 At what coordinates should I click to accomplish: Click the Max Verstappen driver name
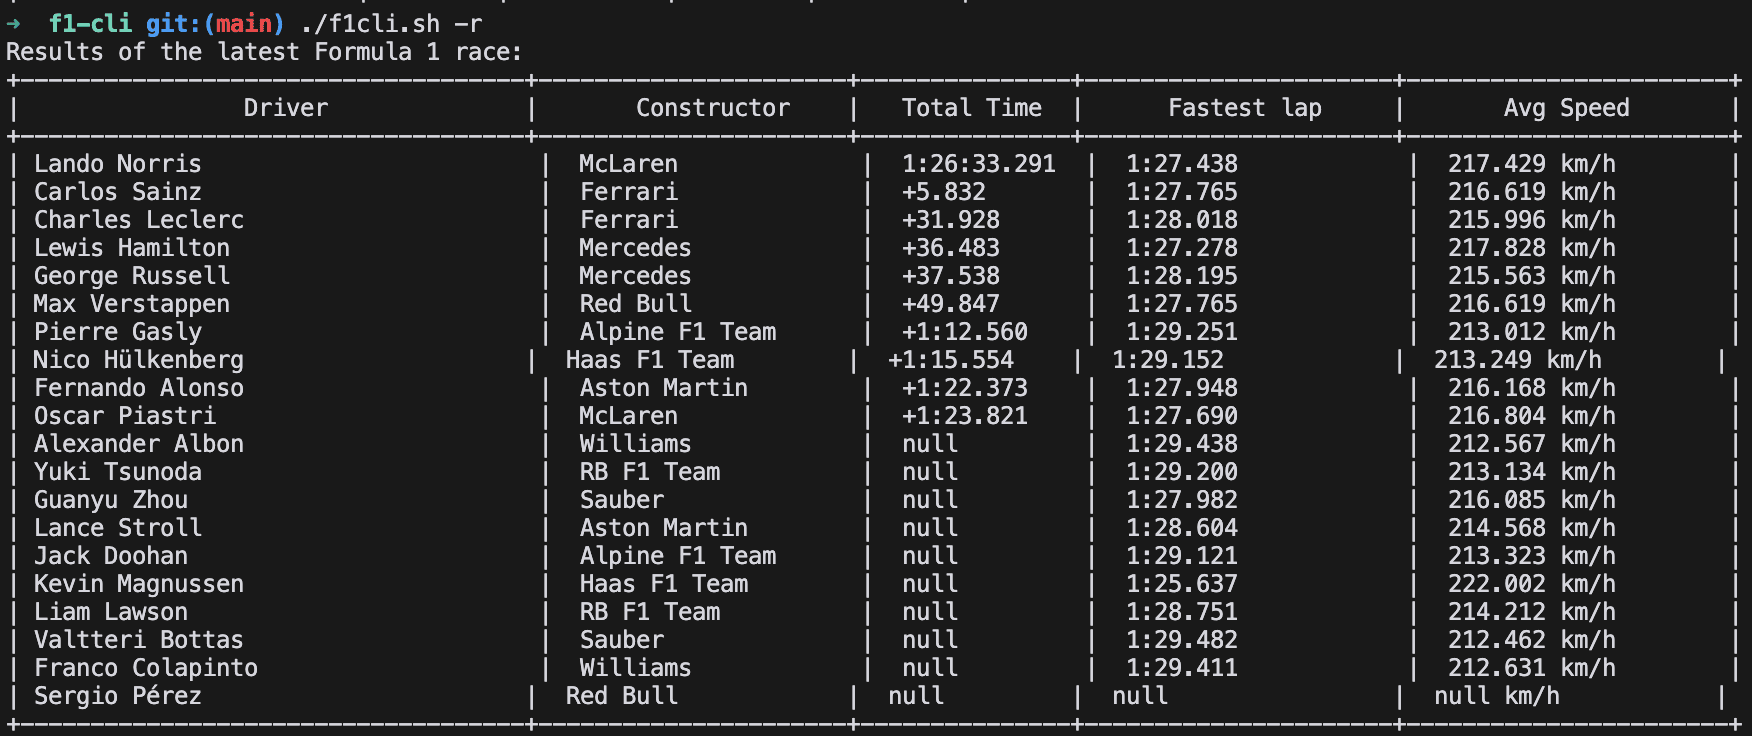[132, 304]
